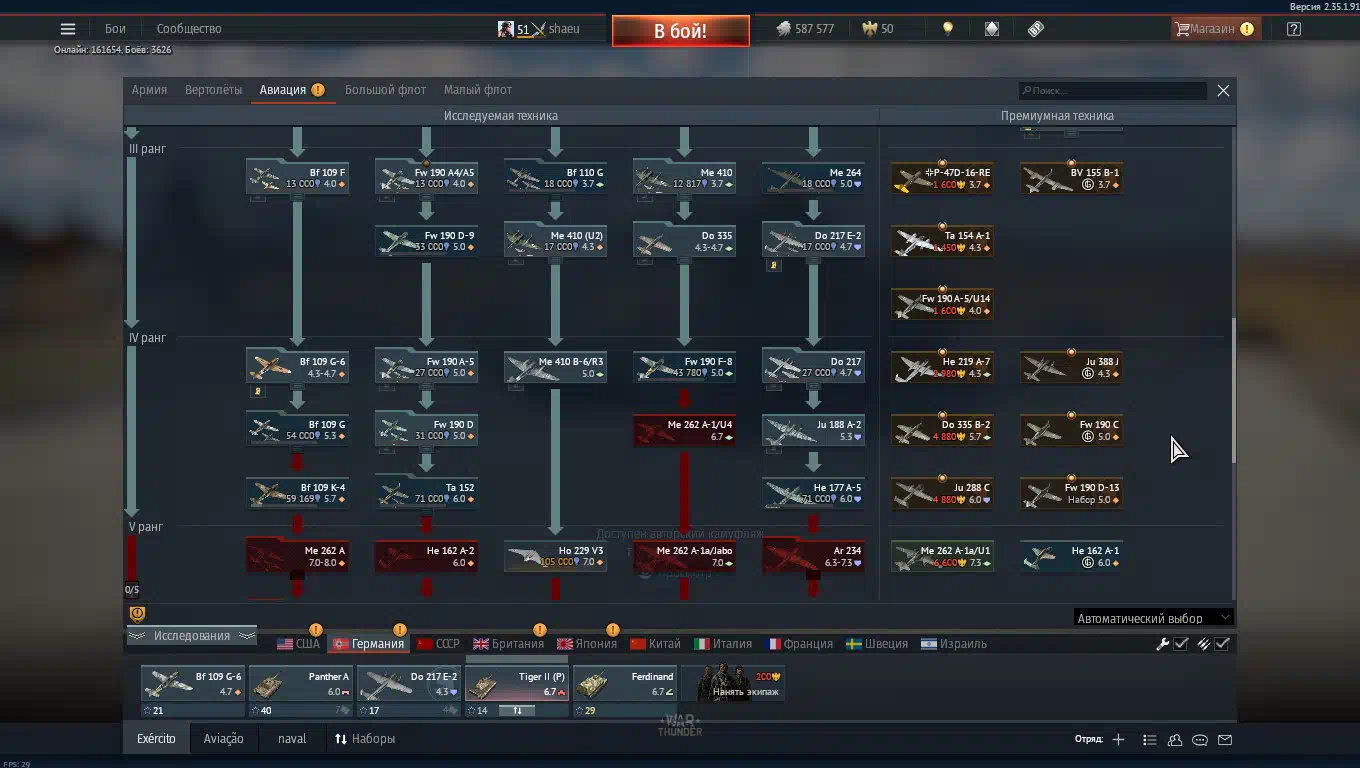
Task: Select premium BV 155 B-1 card
Action: tap(1072, 178)
